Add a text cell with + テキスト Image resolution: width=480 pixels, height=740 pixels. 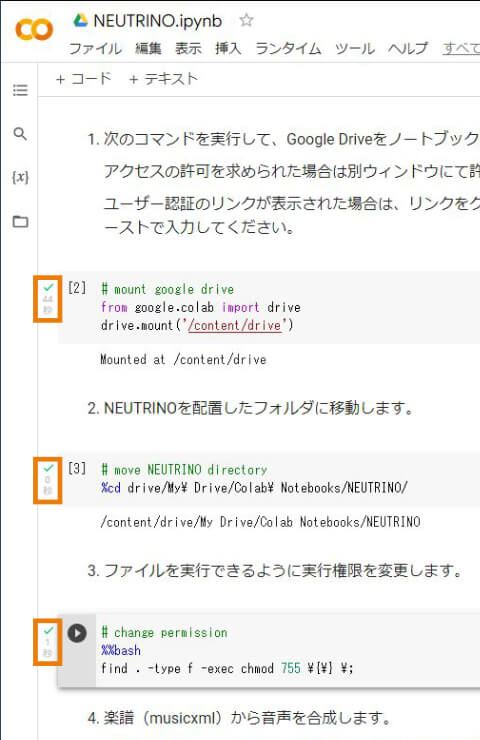(x=163, y=79)
